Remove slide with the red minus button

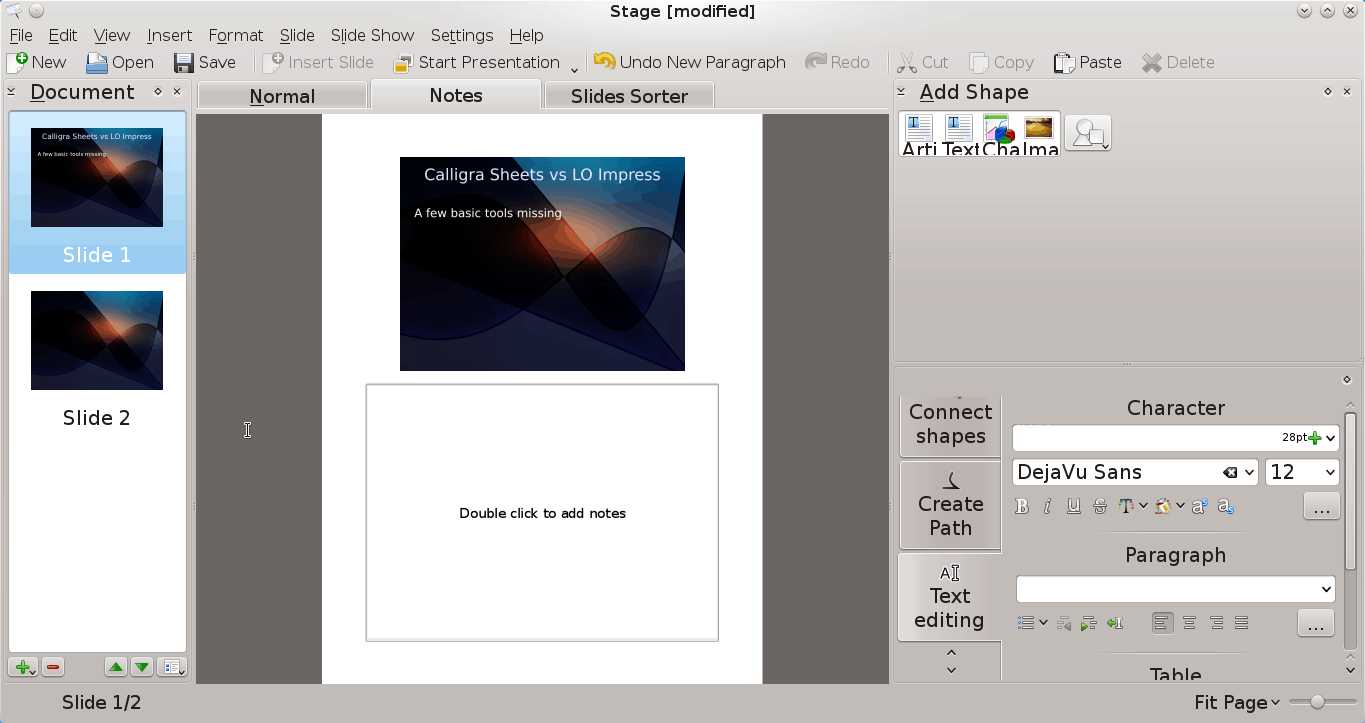pos(54,667)
